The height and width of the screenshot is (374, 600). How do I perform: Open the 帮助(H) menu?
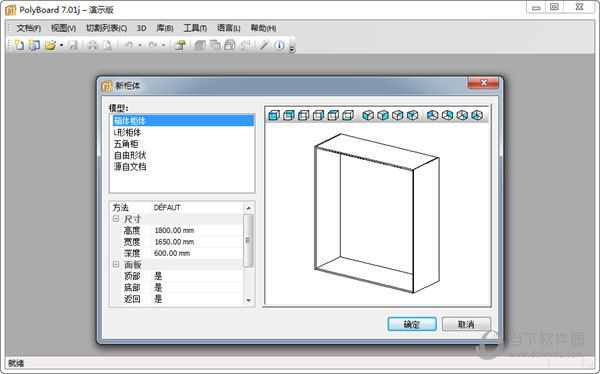coord(263,28)
